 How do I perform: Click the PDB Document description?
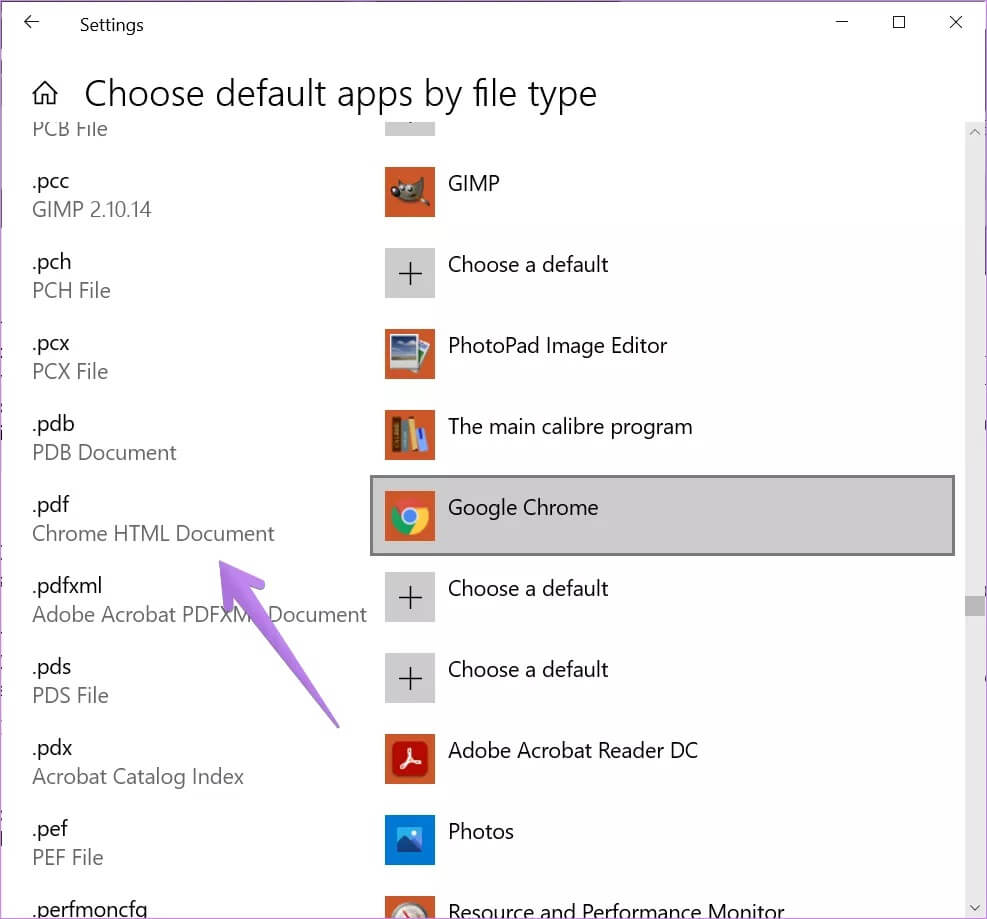pos(104,453)
